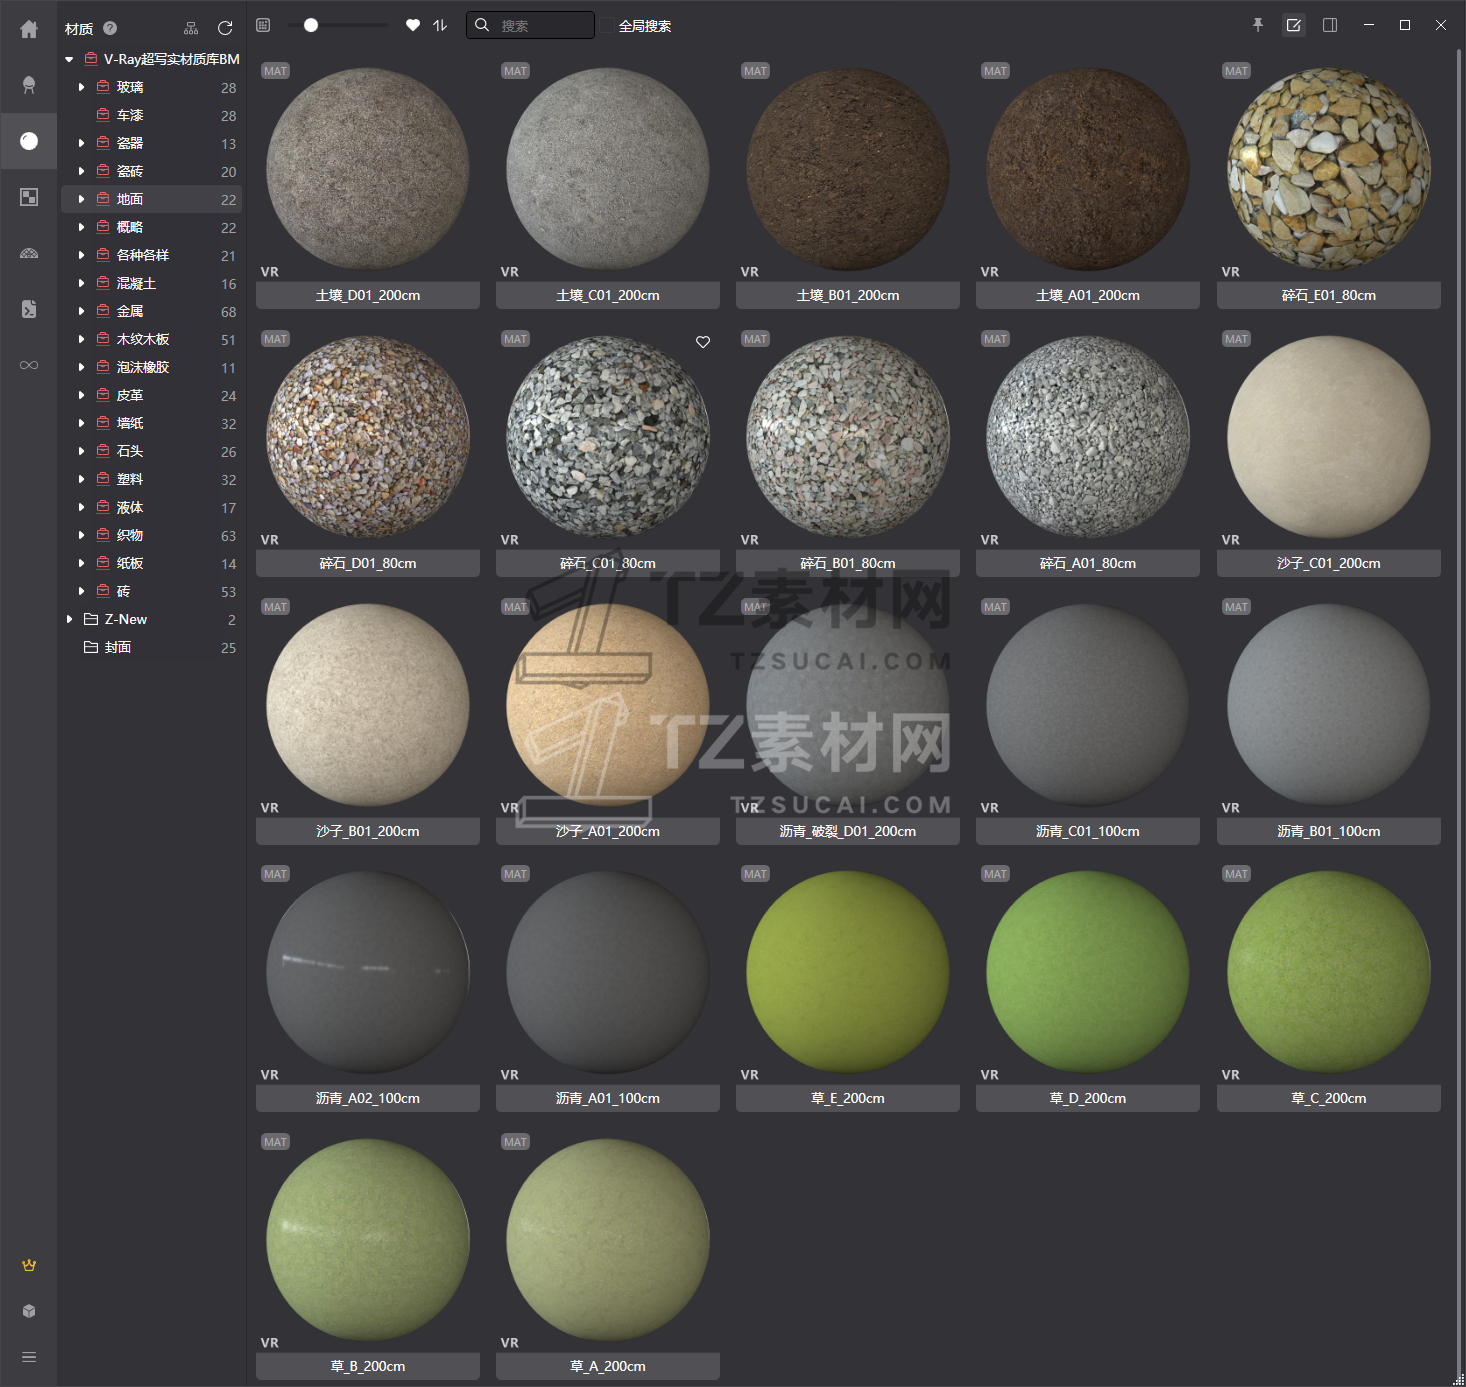1466x1387 pixels.
Task: Collapse the V-Ray超写实材质库BM root node
Action: coord(69,59)
